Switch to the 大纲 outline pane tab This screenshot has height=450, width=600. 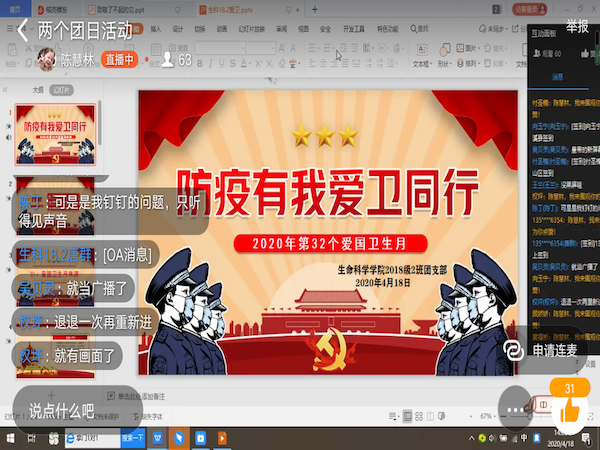click(x=38, y=90)
